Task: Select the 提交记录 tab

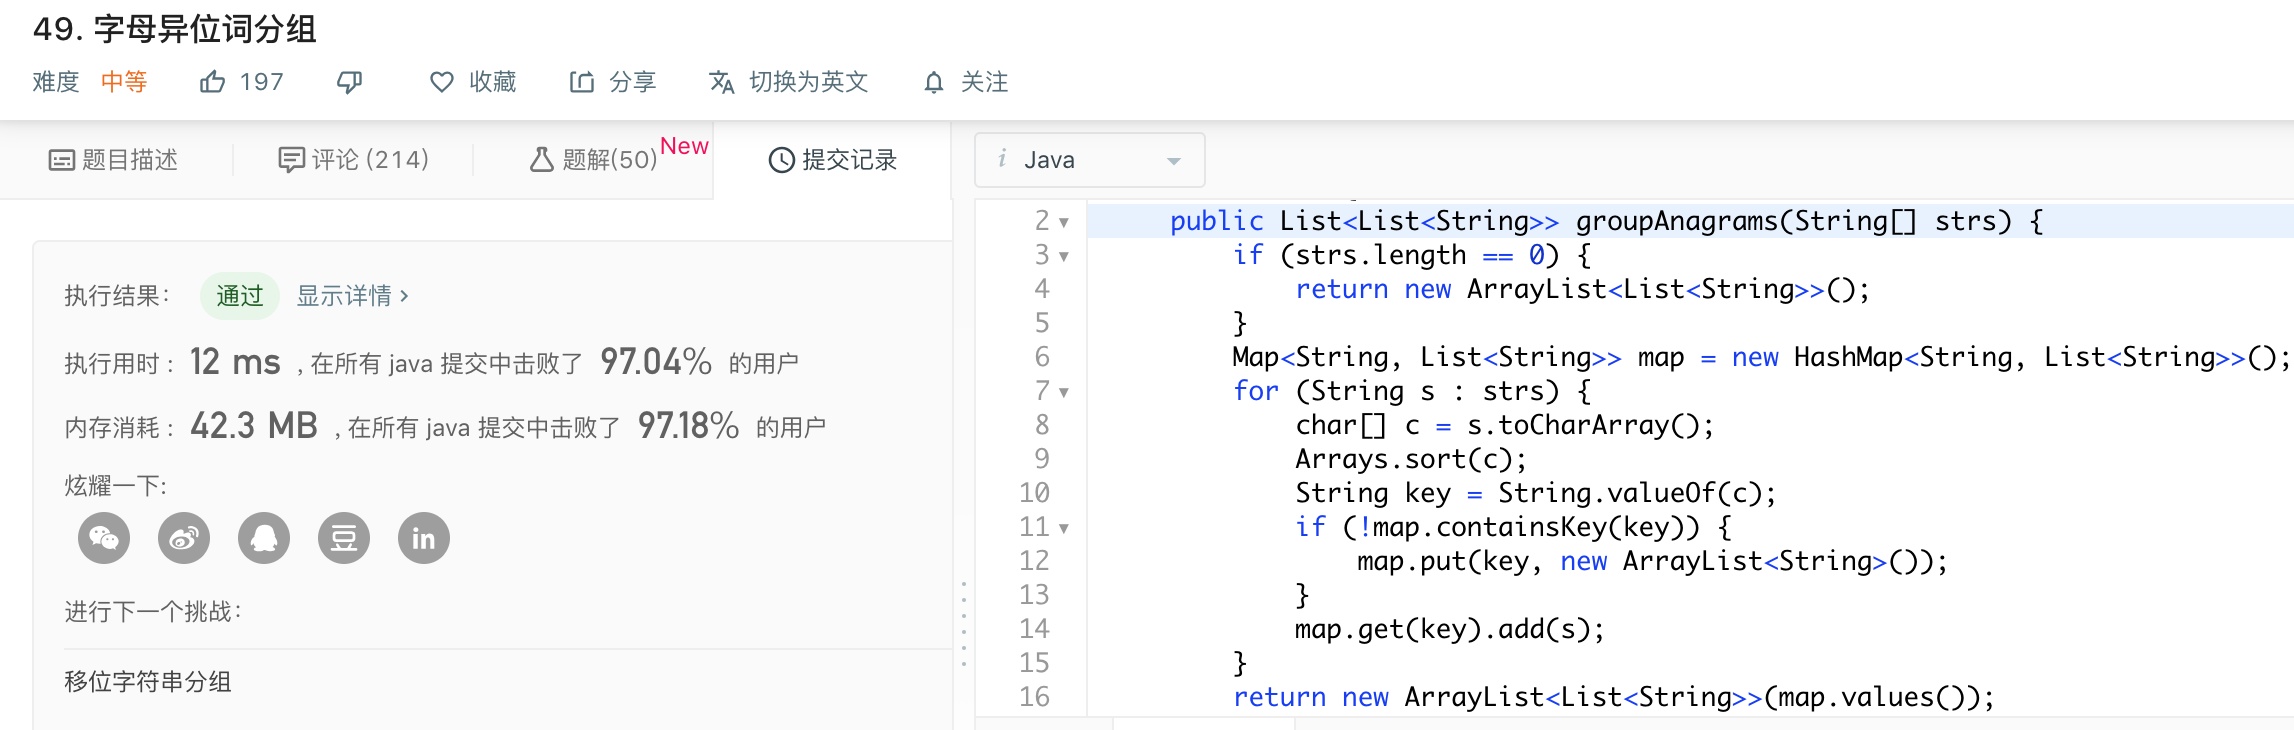Action: pos(832,160)
